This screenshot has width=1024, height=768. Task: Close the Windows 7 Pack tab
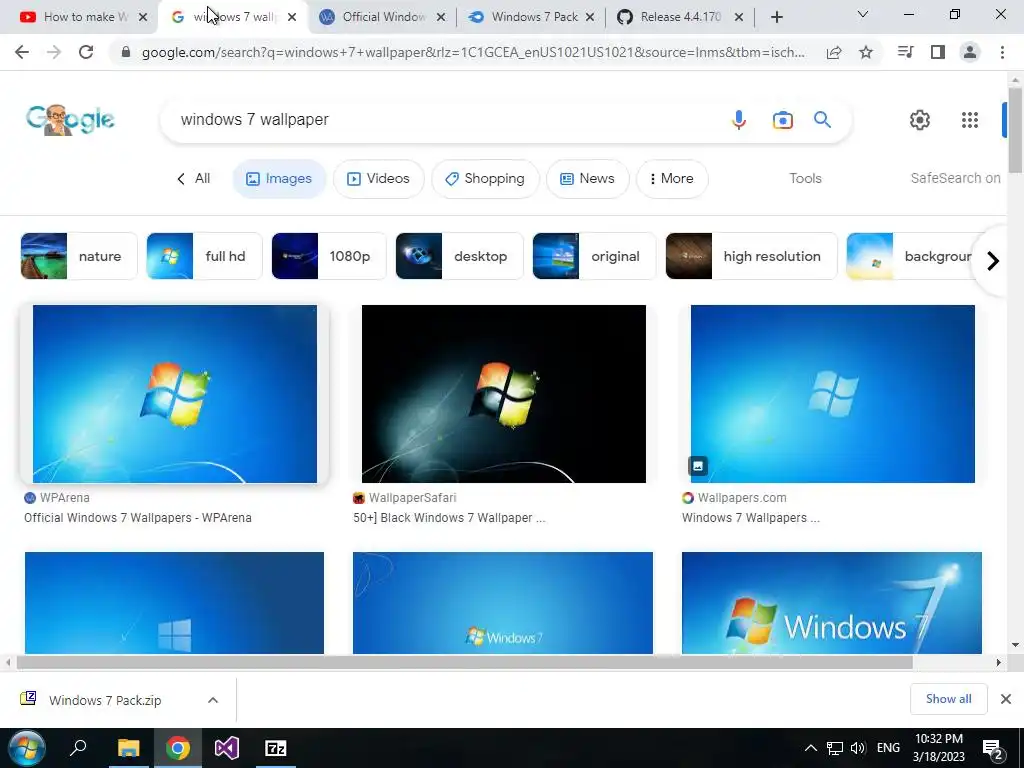click(590, 17)
